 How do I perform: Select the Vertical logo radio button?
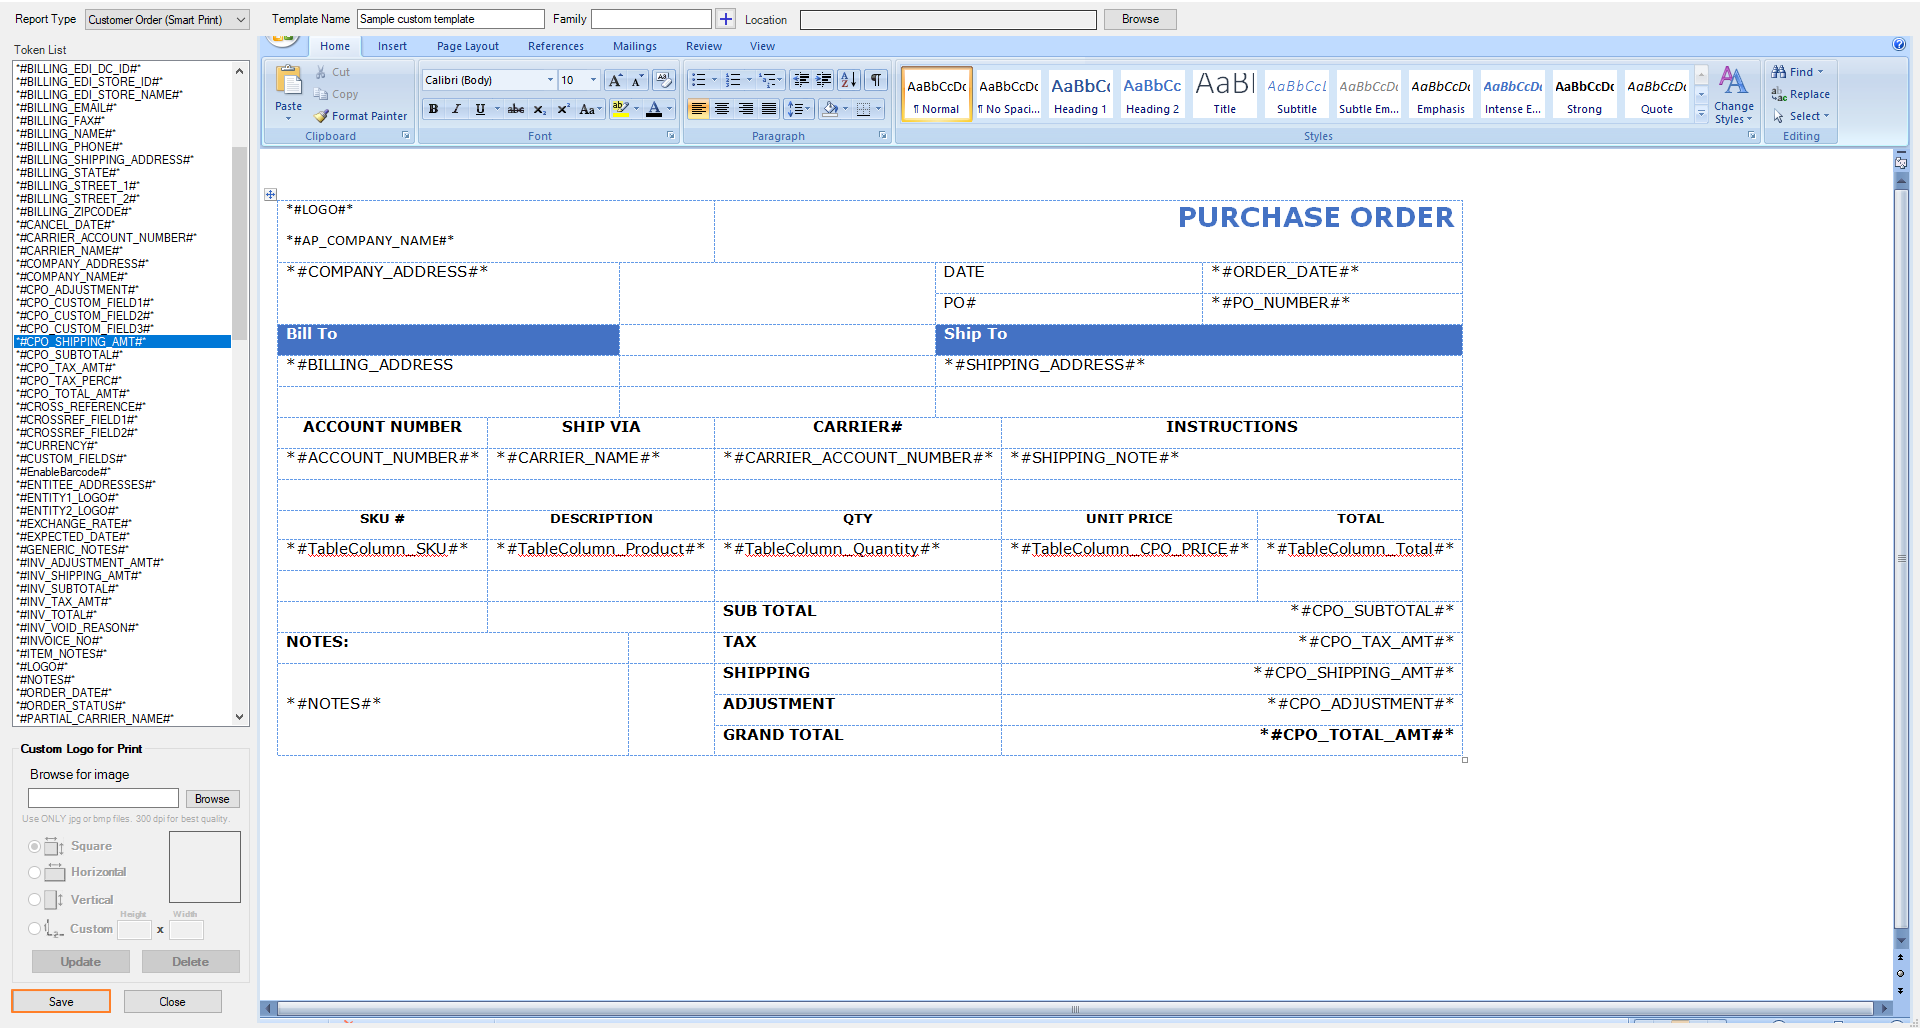35,900
